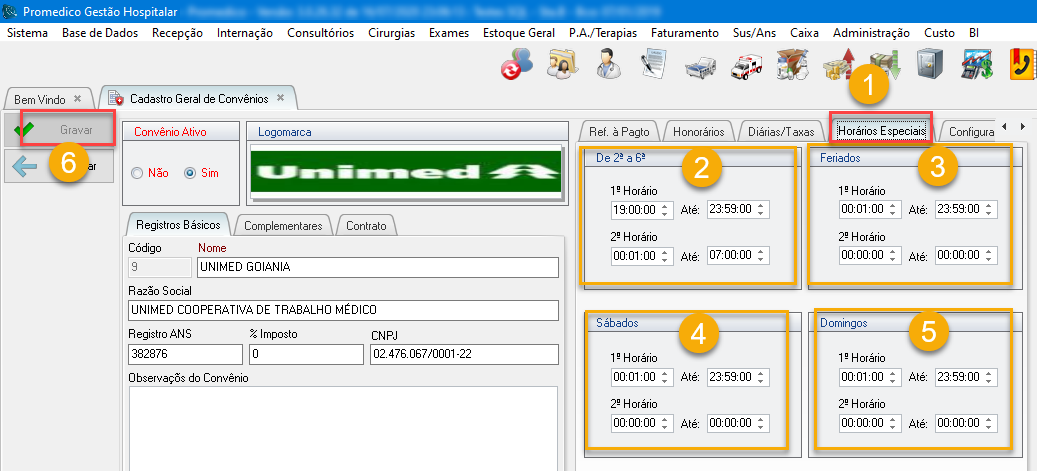Open the Consultórios menu
Viewport: 1037px width, 471px height.
click(x=320, y=33)
